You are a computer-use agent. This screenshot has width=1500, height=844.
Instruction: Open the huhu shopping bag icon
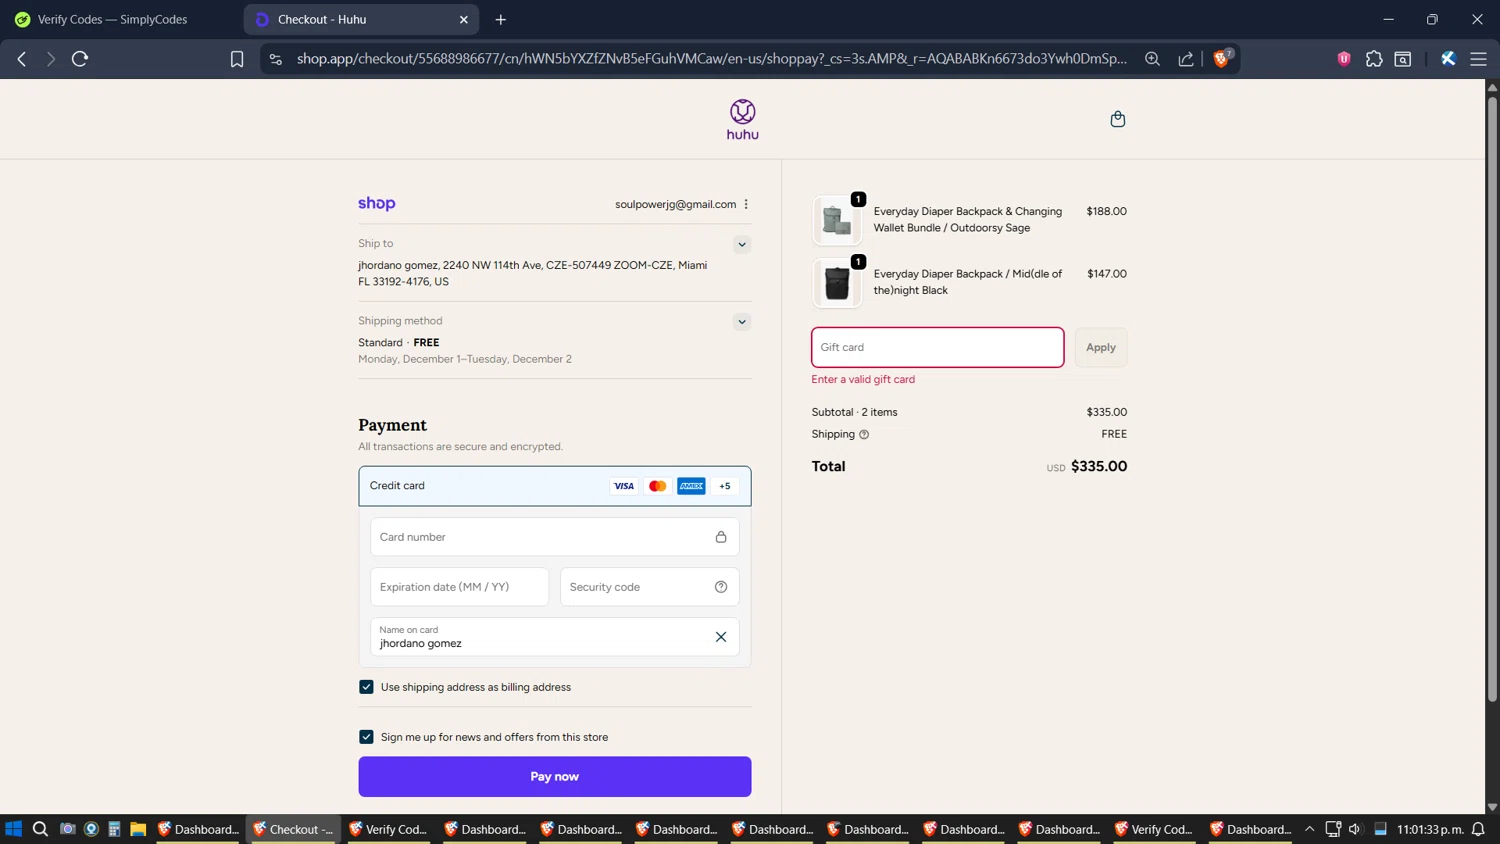[1118, 119]
